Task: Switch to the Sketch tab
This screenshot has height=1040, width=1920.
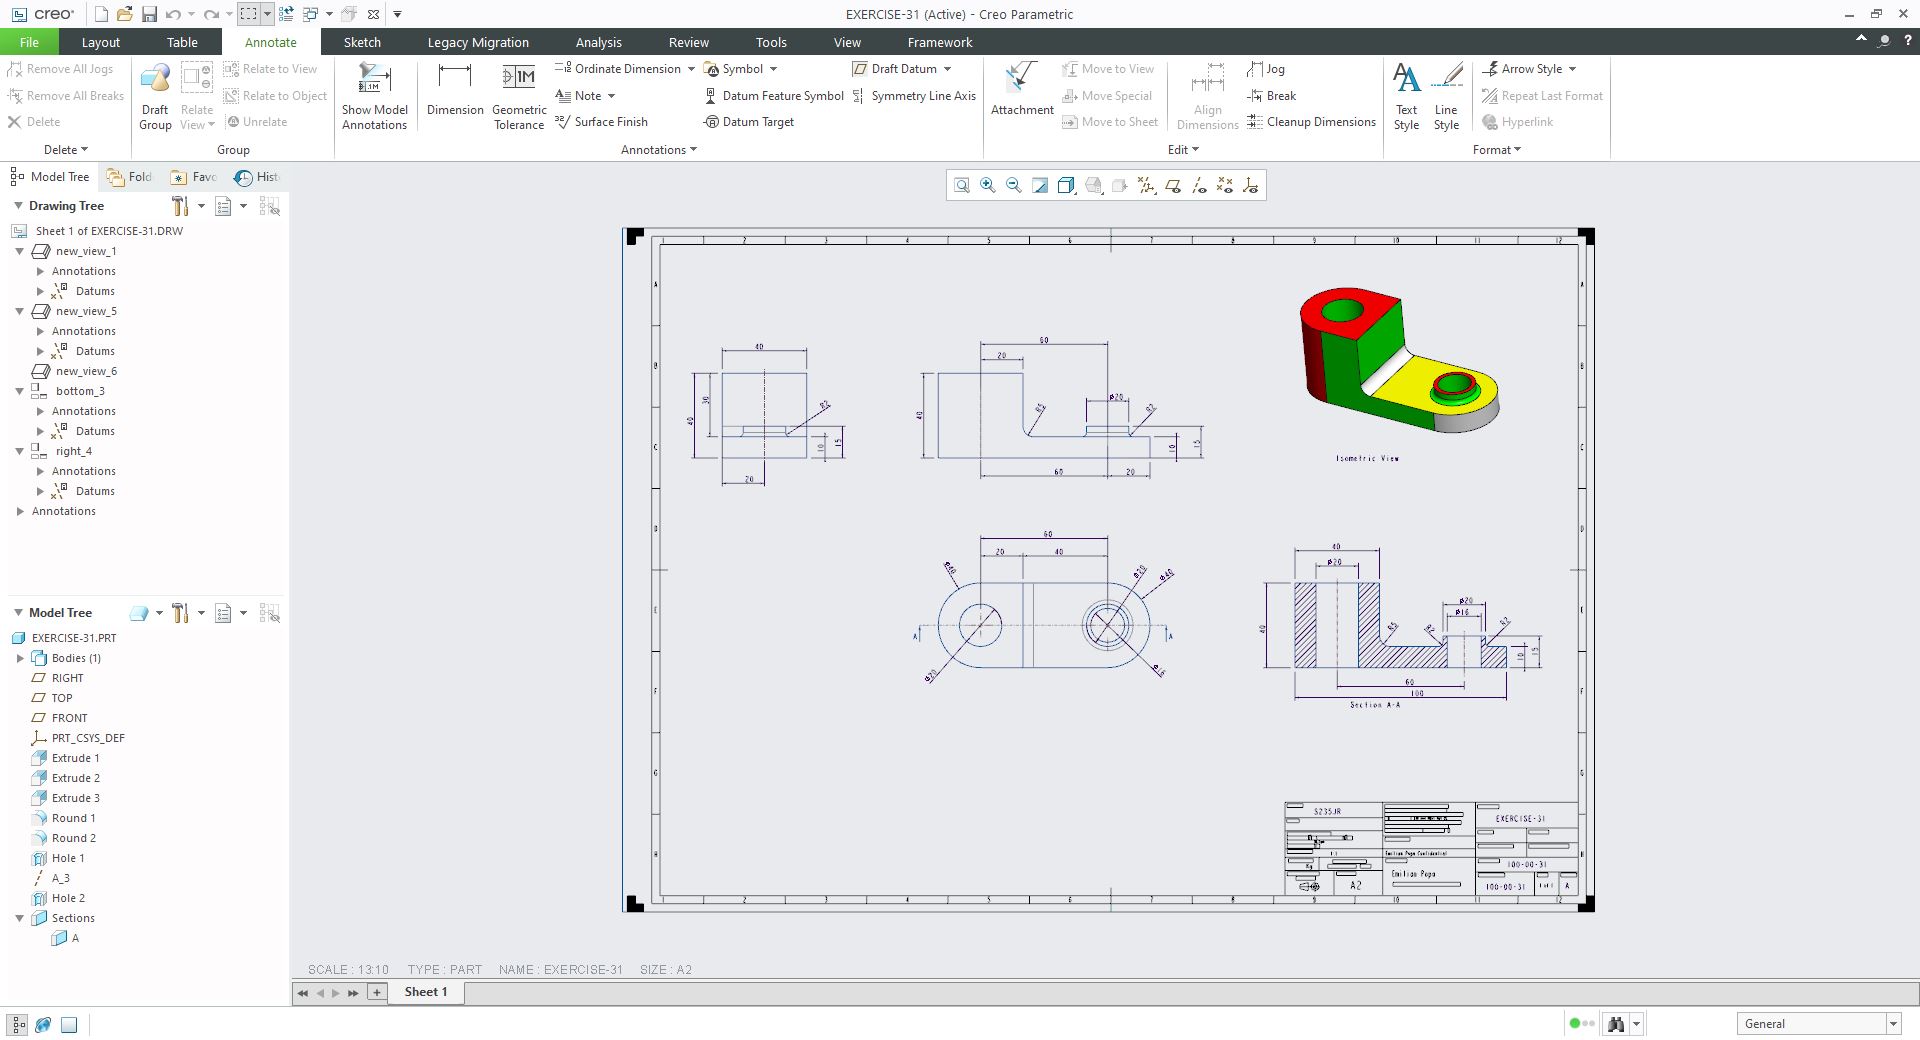Action: (x=362, y=42)
